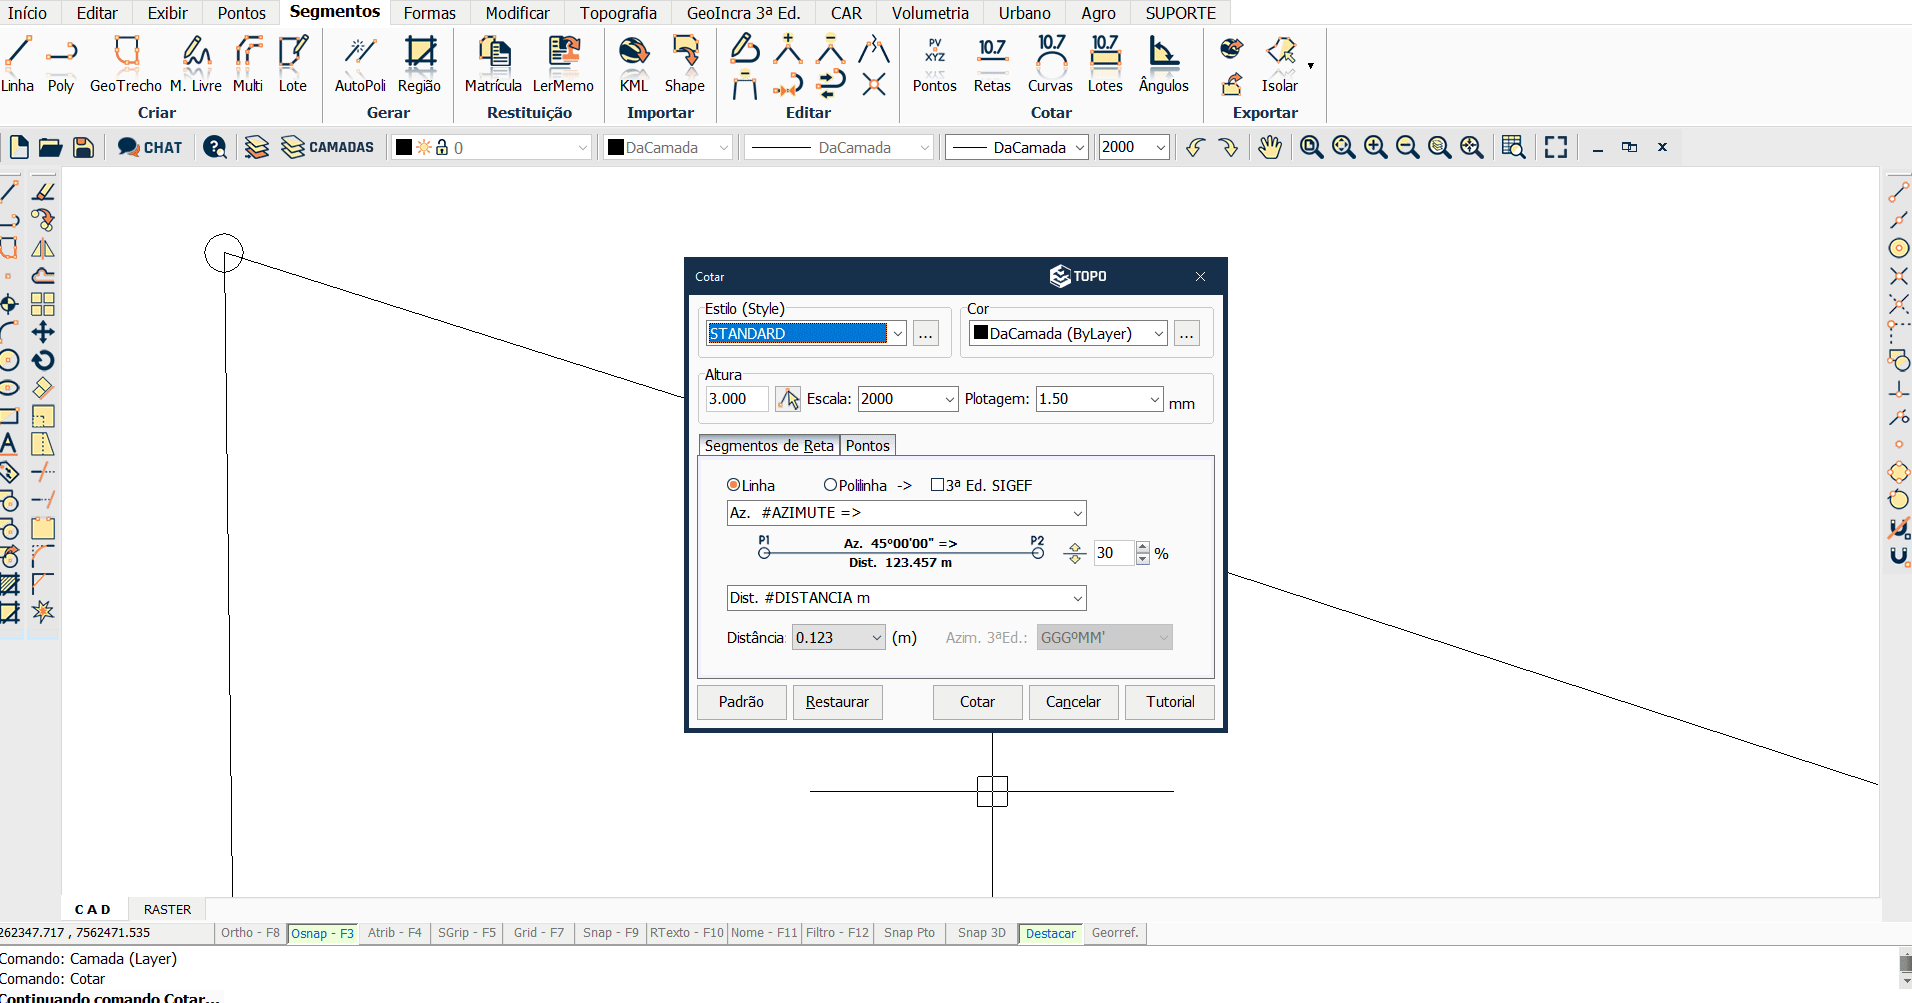1912x1003 pixels.
Task: Open the KML import tool
Action: point(634,64)
